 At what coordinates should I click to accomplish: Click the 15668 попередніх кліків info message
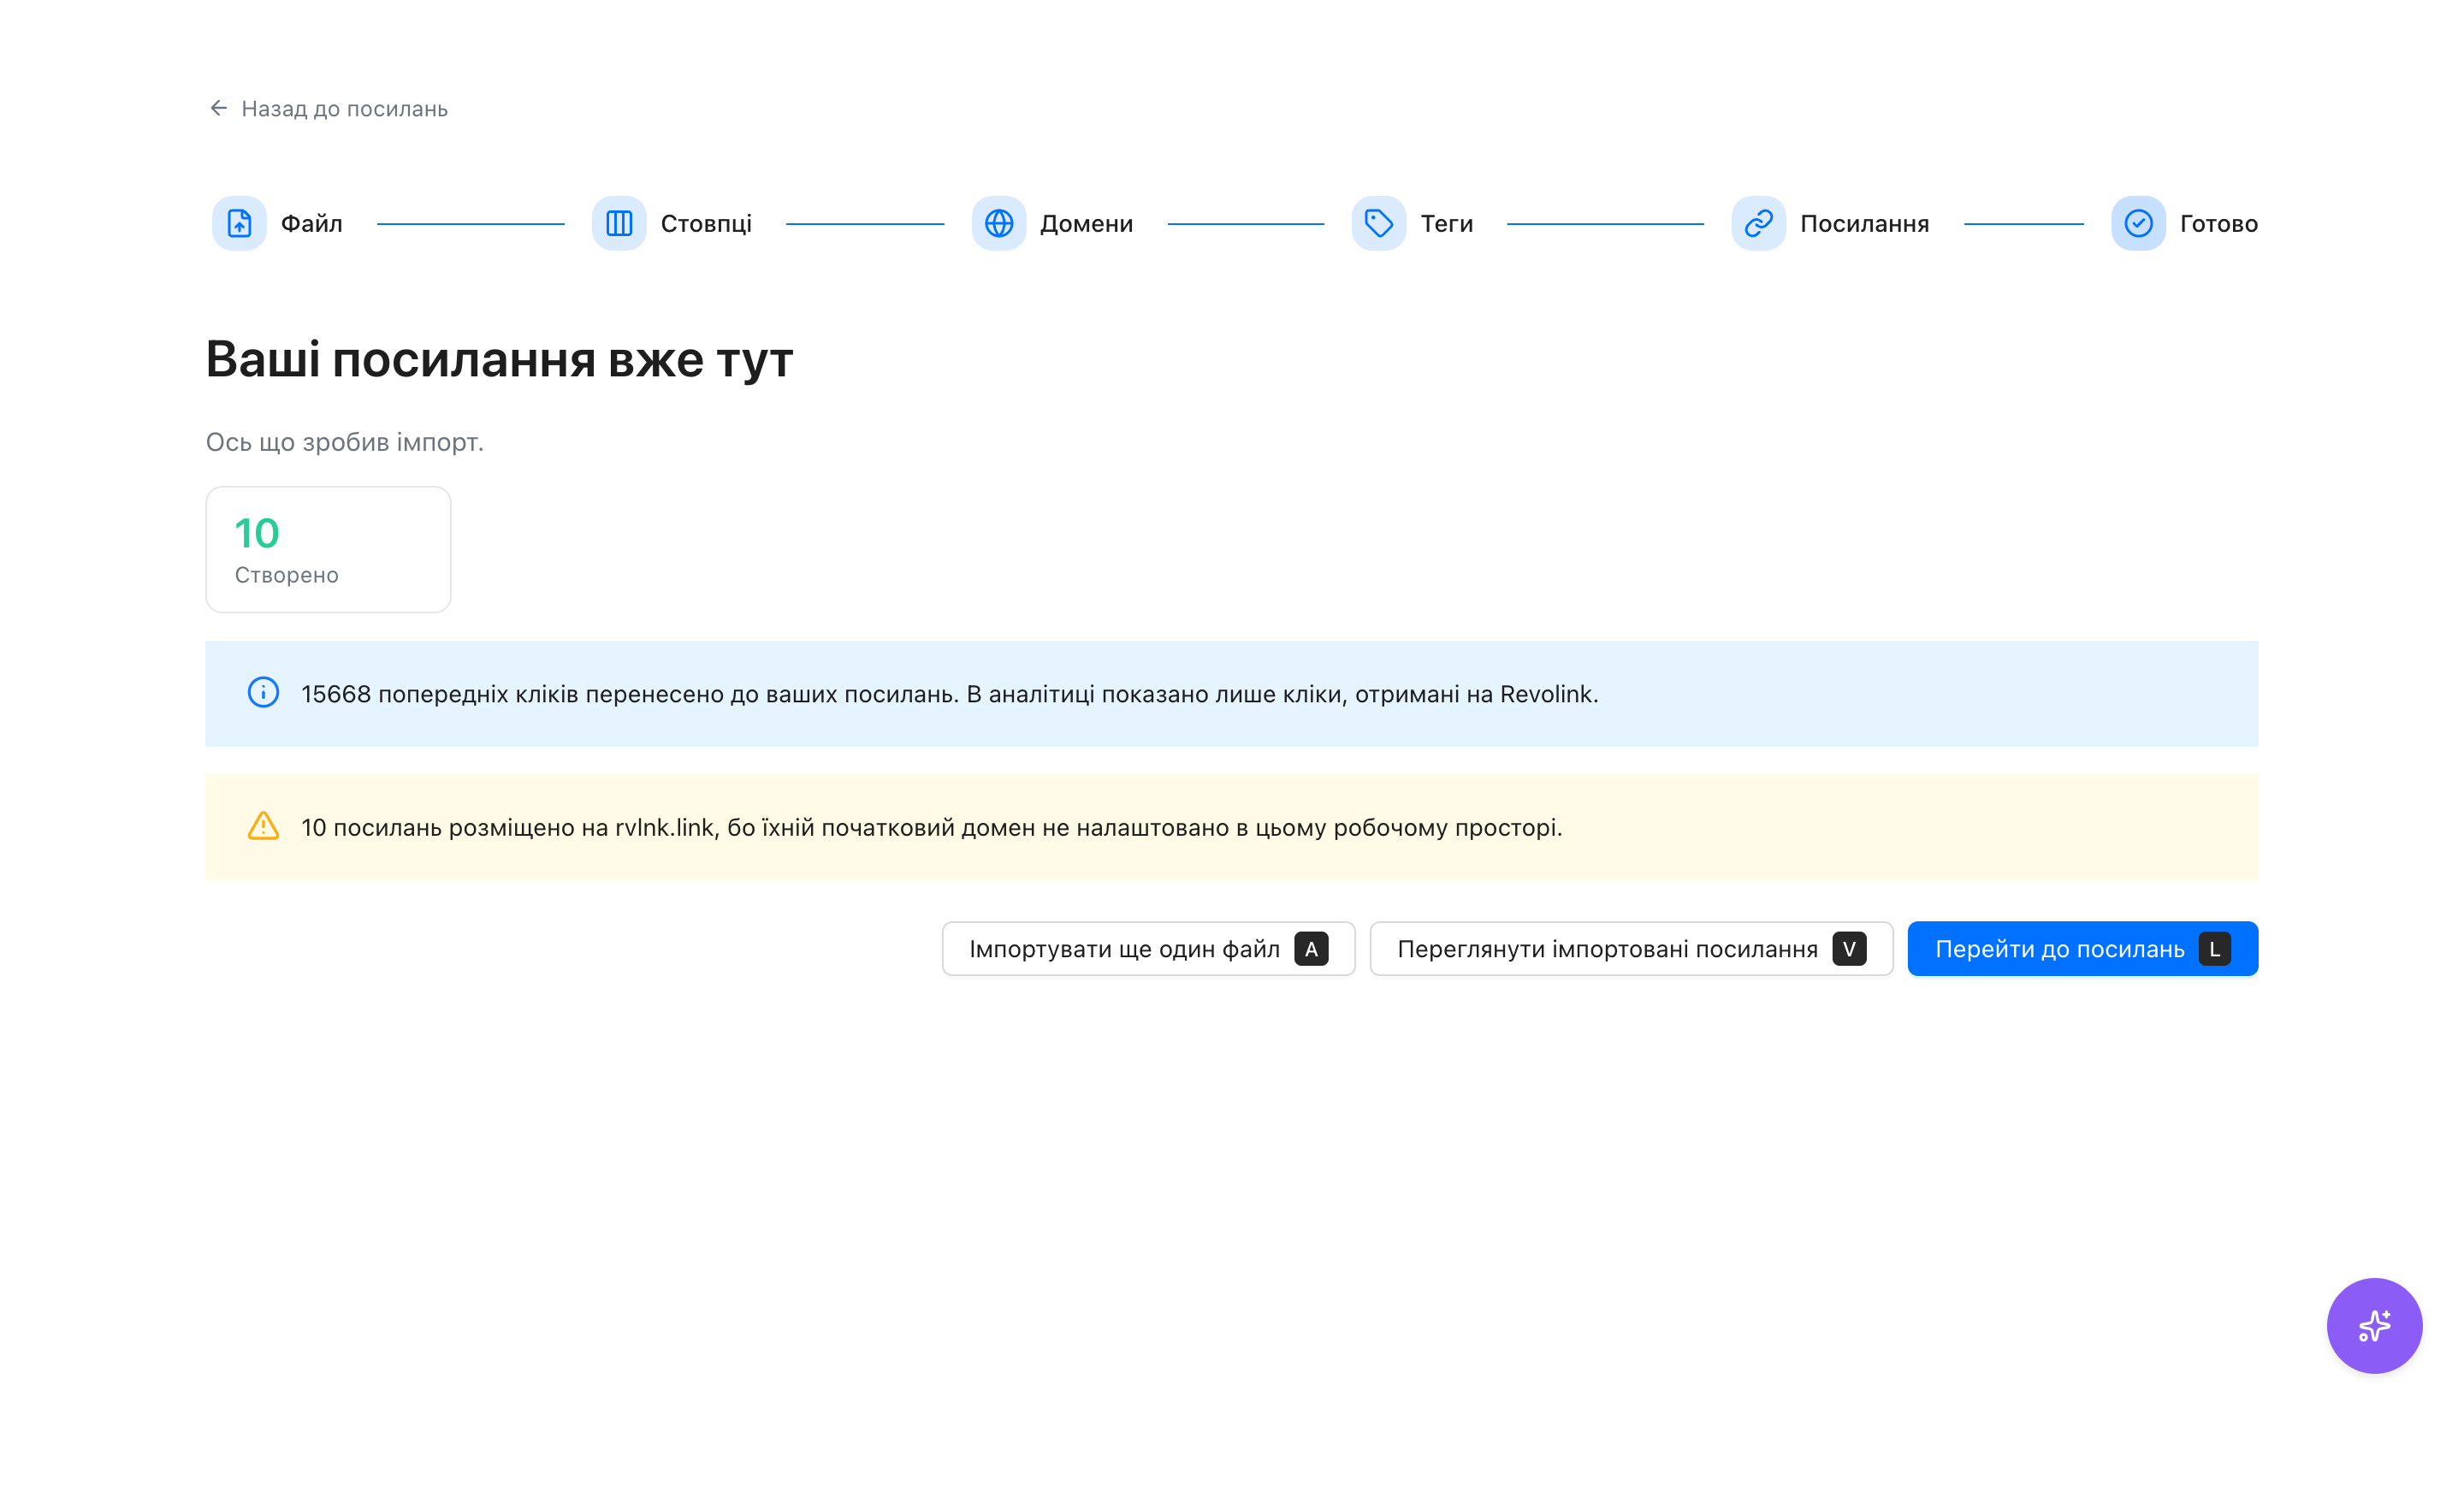949,694
